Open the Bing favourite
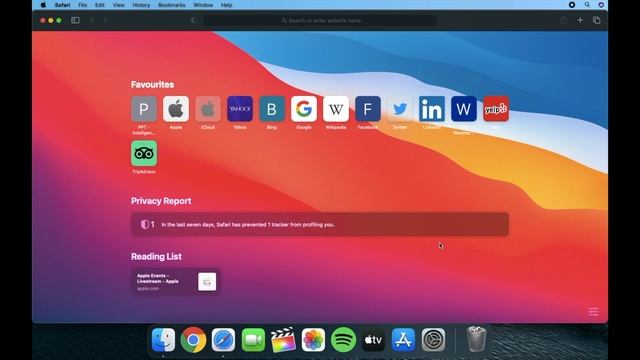The image size is (640, 360). pyautogui.click(x=272, y=109)
